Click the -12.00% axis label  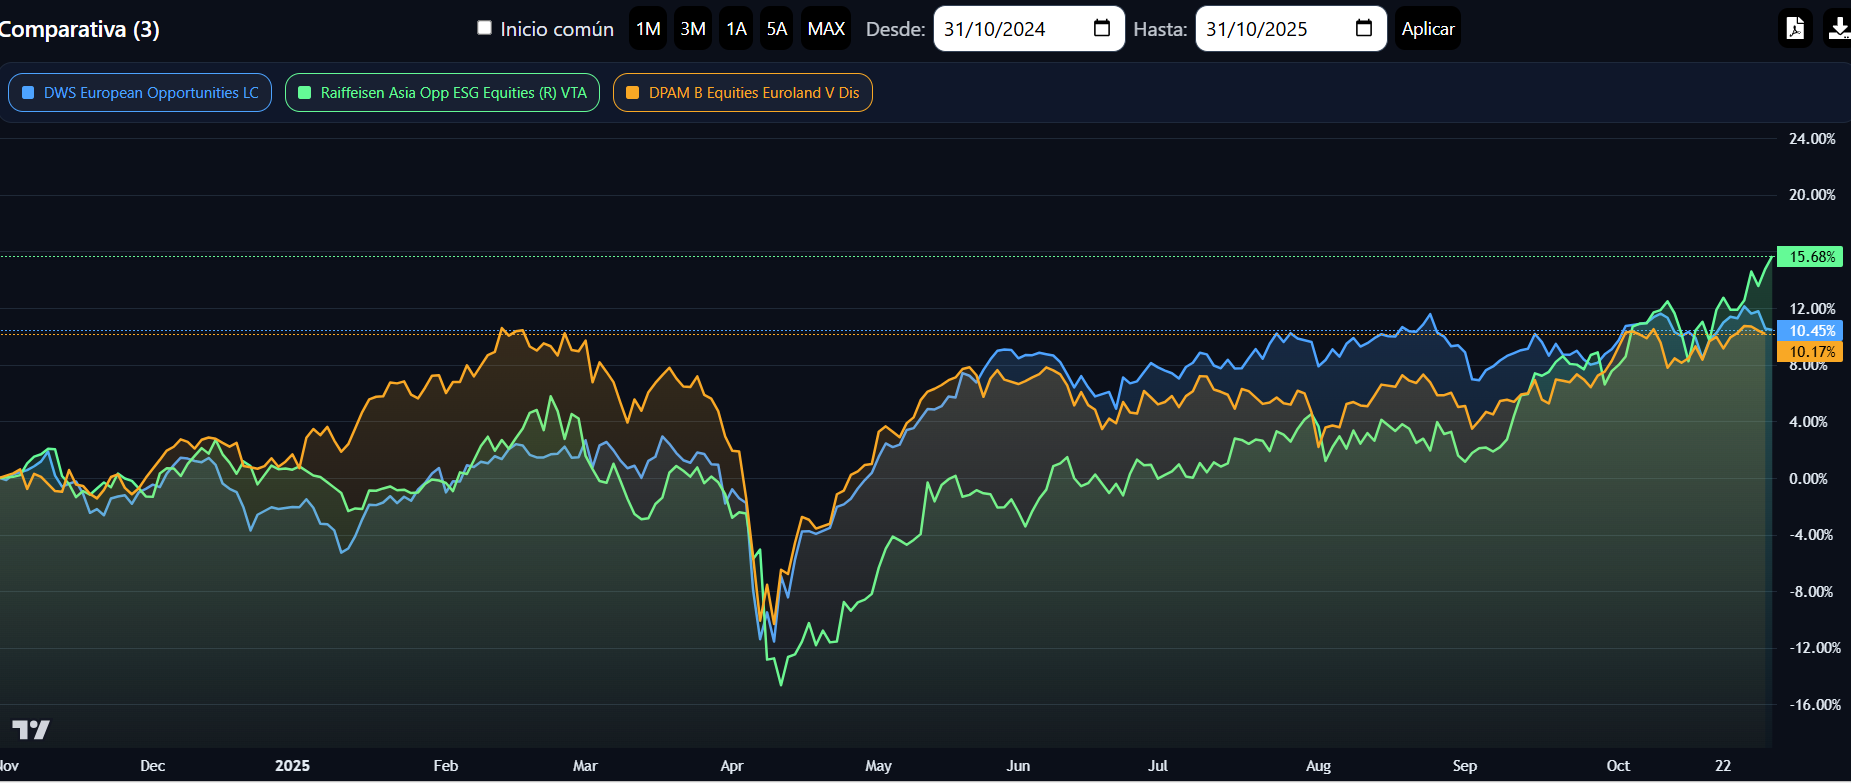(1814, 648)
